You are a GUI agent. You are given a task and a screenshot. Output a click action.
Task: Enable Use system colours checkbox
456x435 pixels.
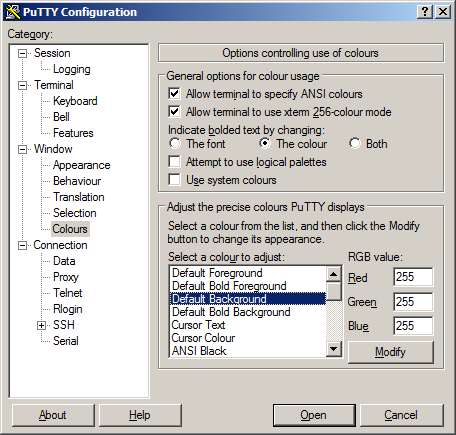point(174,180)
